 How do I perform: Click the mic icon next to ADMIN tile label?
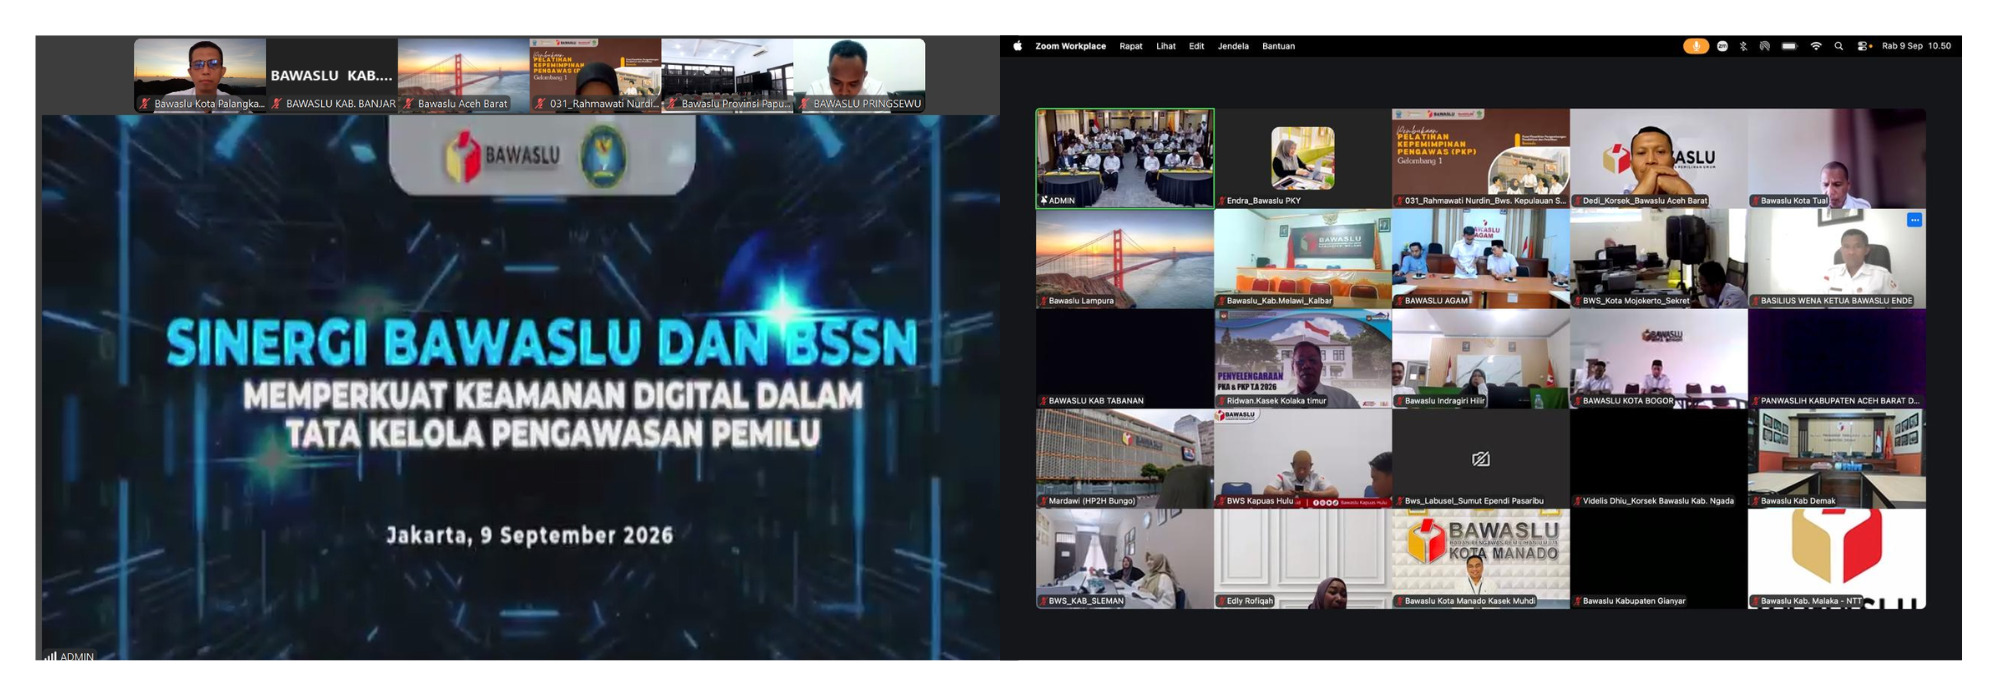1043,201
